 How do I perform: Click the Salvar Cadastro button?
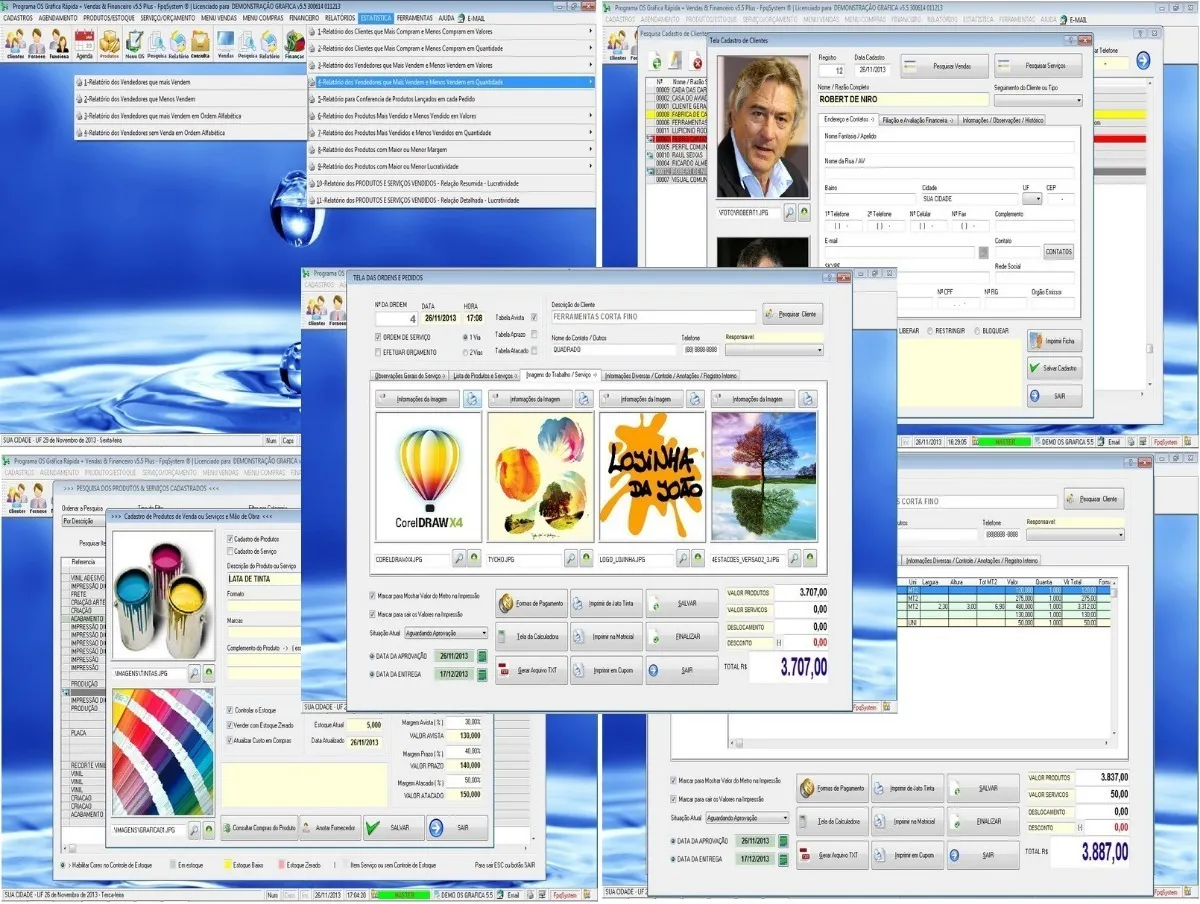[x=1054, y=367]
